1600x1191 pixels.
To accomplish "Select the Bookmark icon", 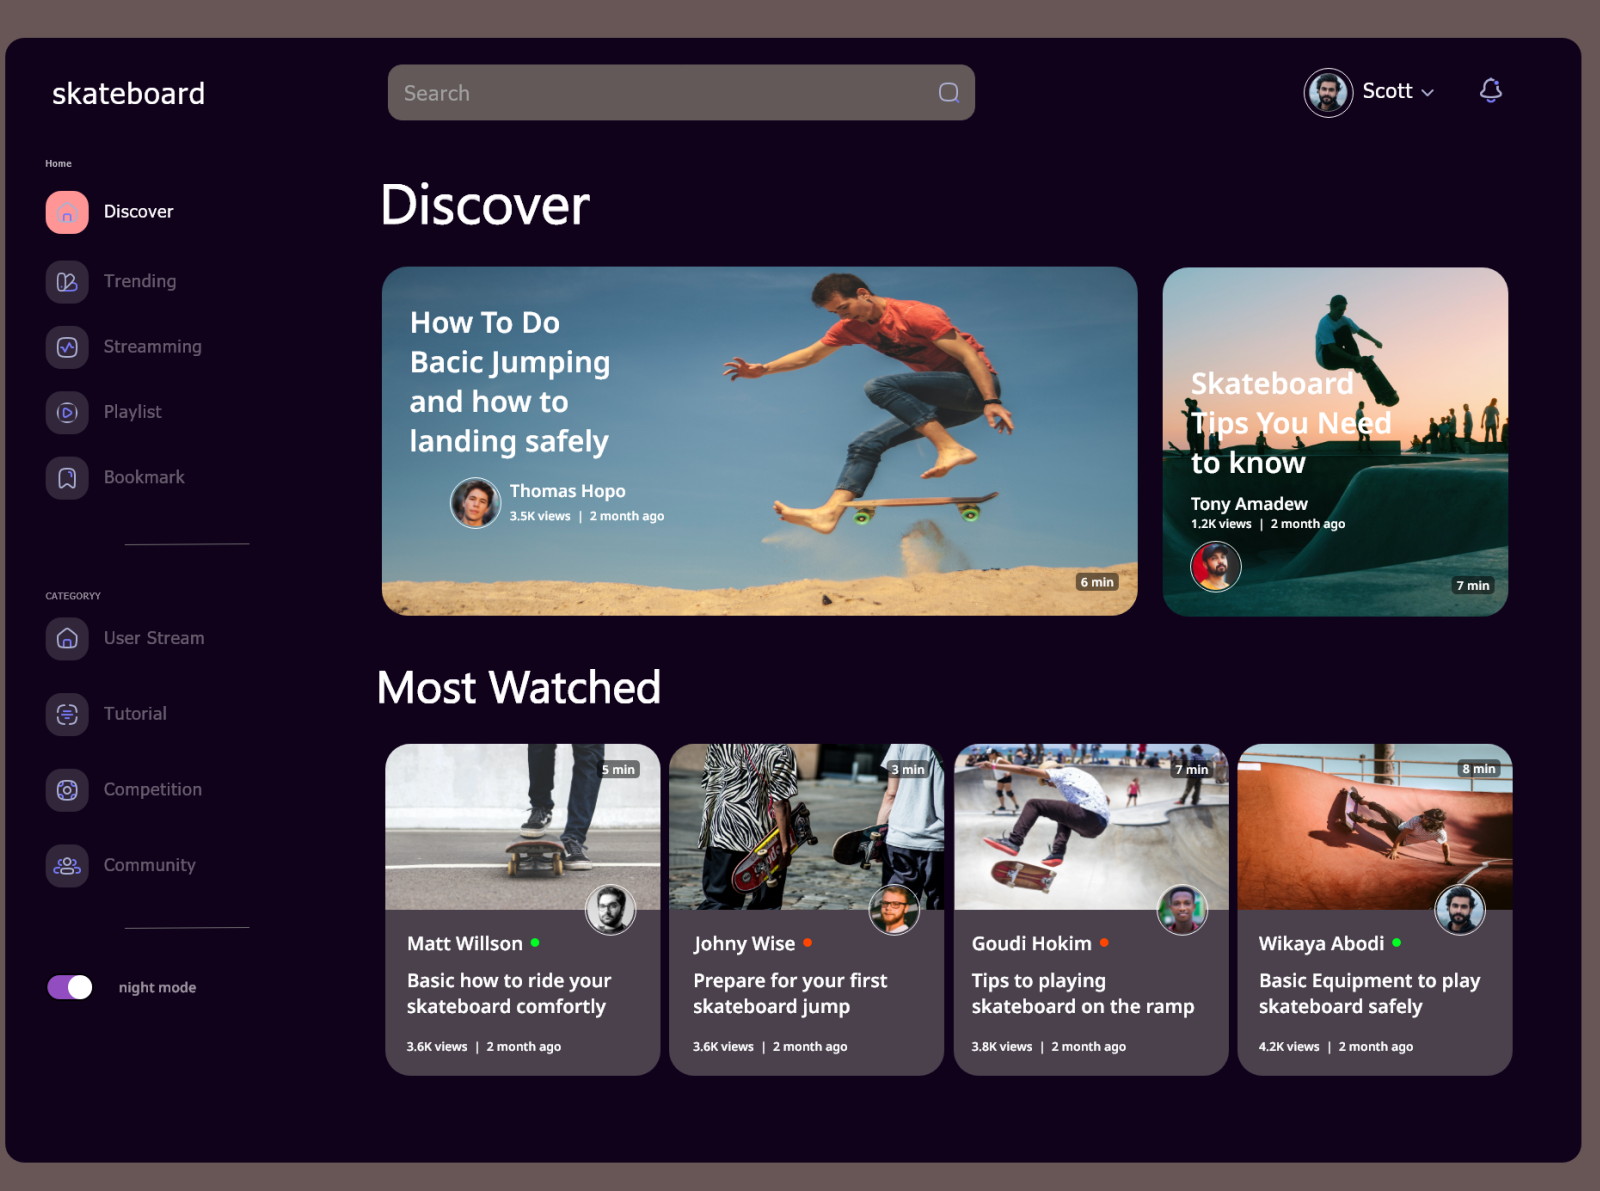I will click(66, 478).
